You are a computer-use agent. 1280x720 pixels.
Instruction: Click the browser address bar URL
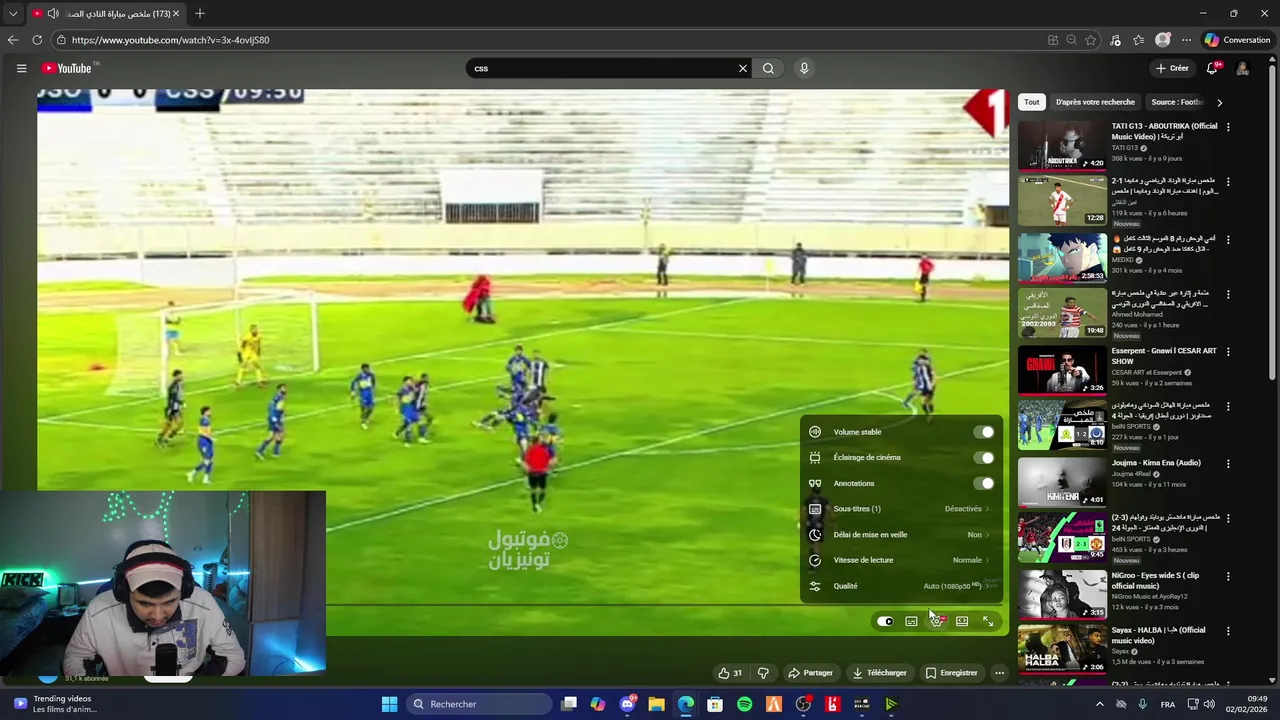point(170,40)
